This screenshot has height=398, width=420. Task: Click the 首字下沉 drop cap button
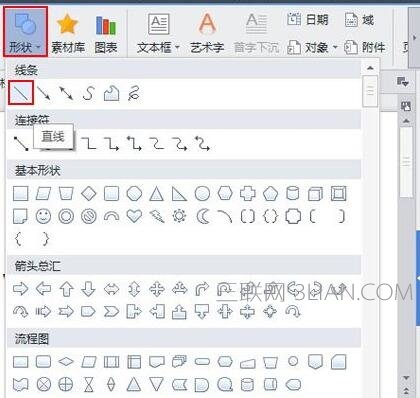tap(256, 33)
